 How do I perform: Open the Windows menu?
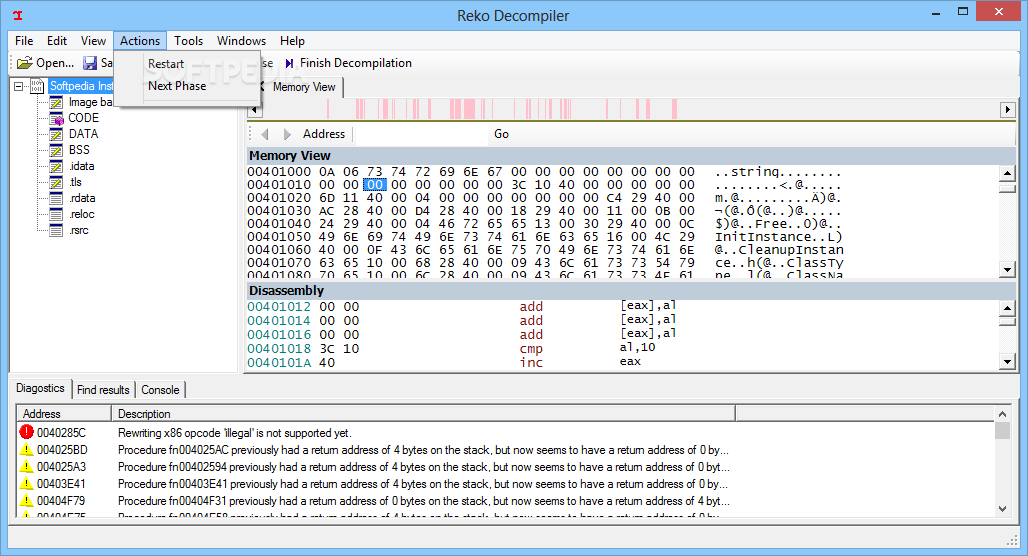(x=241, y=41)
